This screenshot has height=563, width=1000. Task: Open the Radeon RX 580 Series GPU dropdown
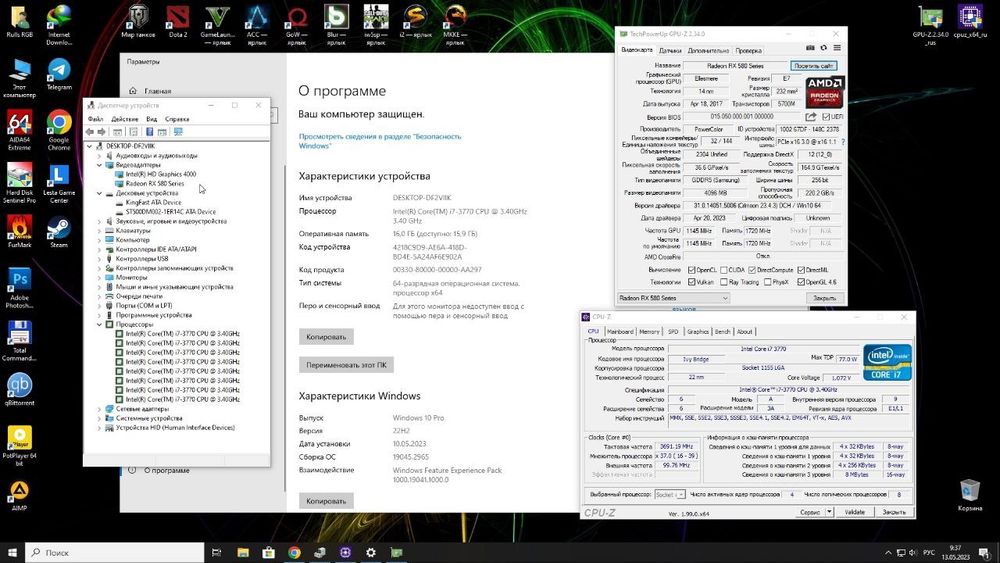pos(673,298)
